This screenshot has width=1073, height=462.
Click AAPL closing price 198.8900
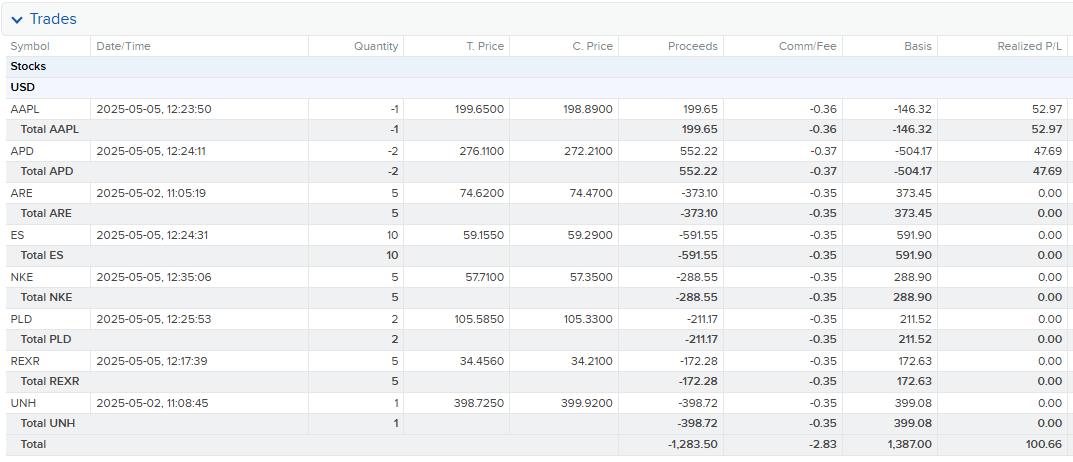(x=588, y=109)
